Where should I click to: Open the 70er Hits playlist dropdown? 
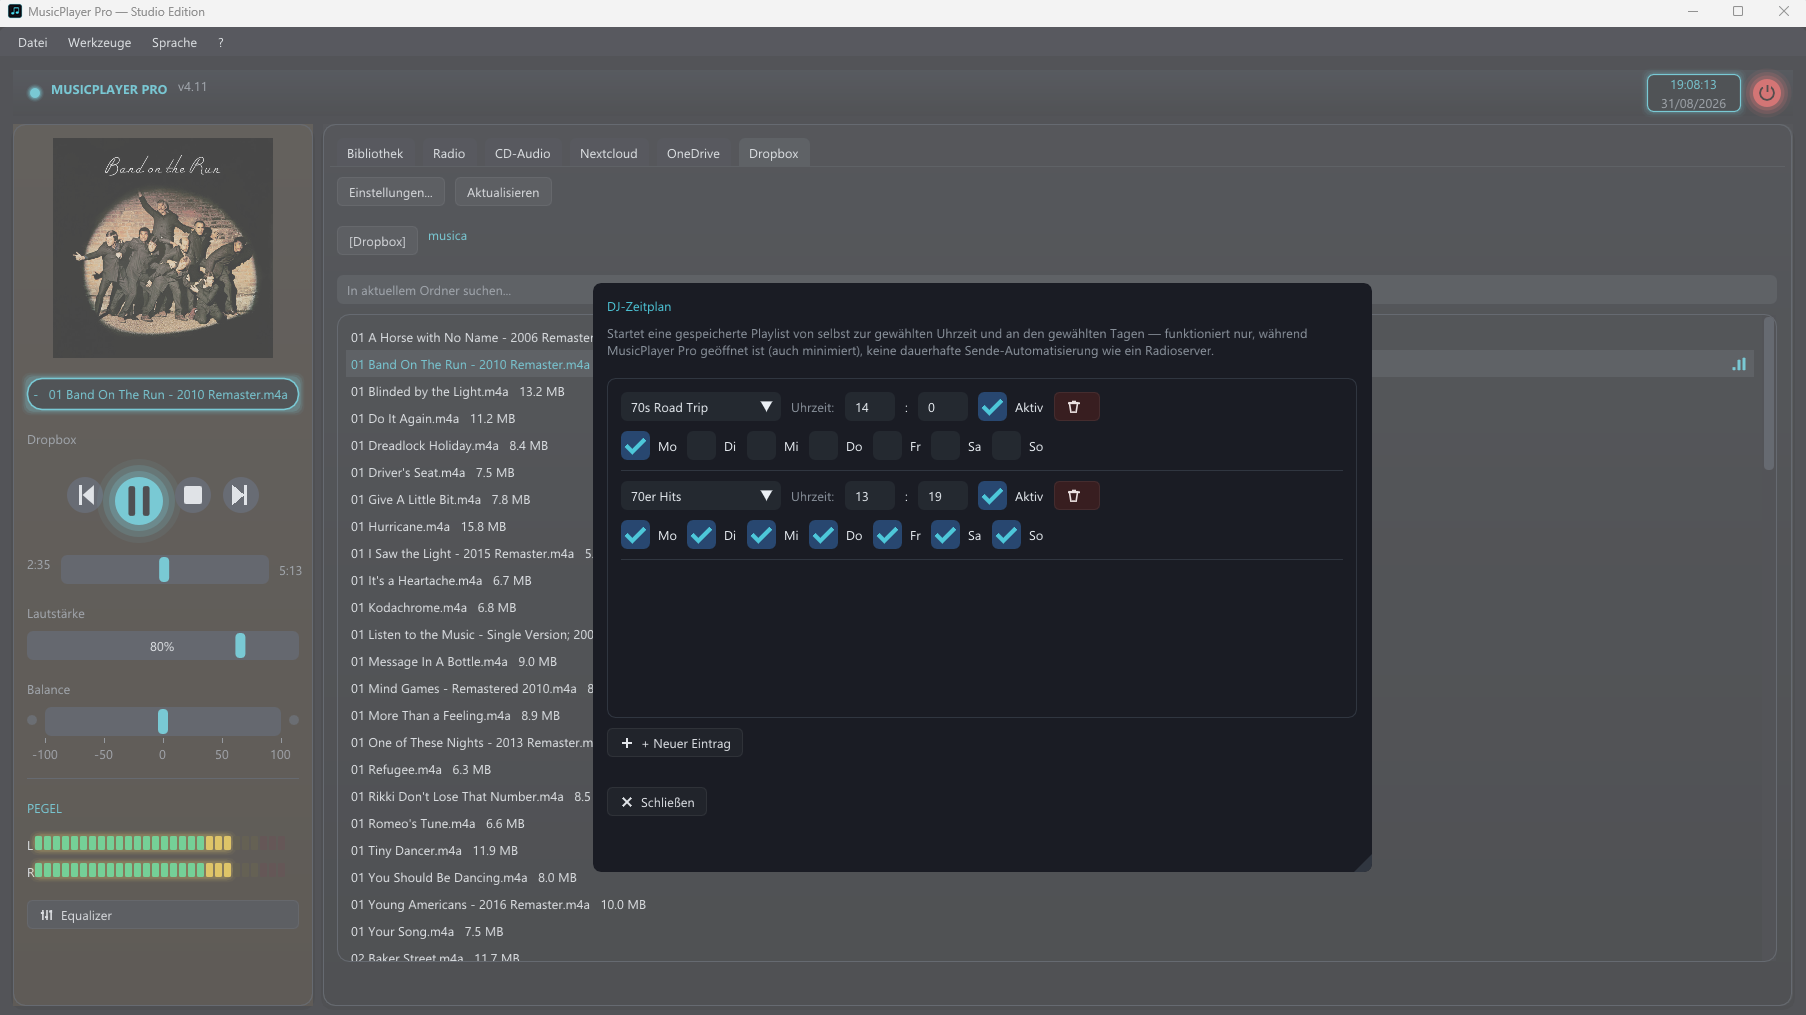(701, 496)
